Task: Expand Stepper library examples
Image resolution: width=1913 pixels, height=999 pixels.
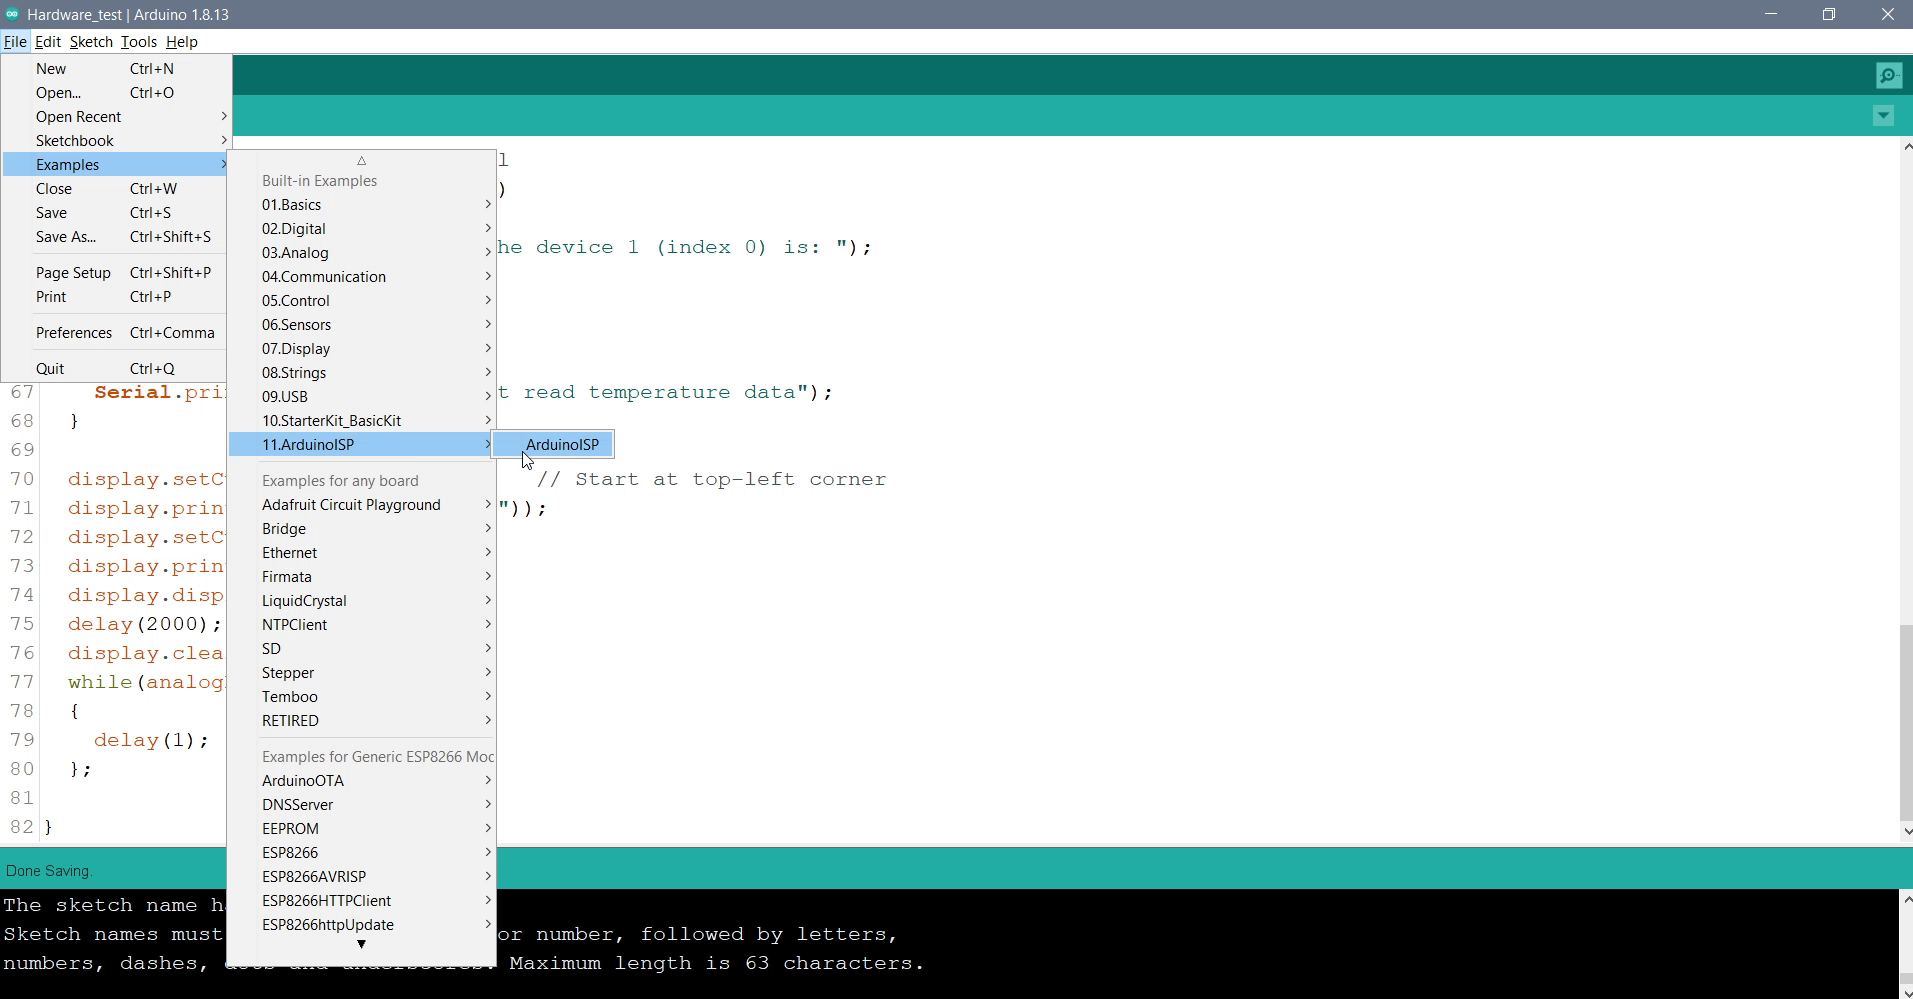Action: [x=362, y=673]
